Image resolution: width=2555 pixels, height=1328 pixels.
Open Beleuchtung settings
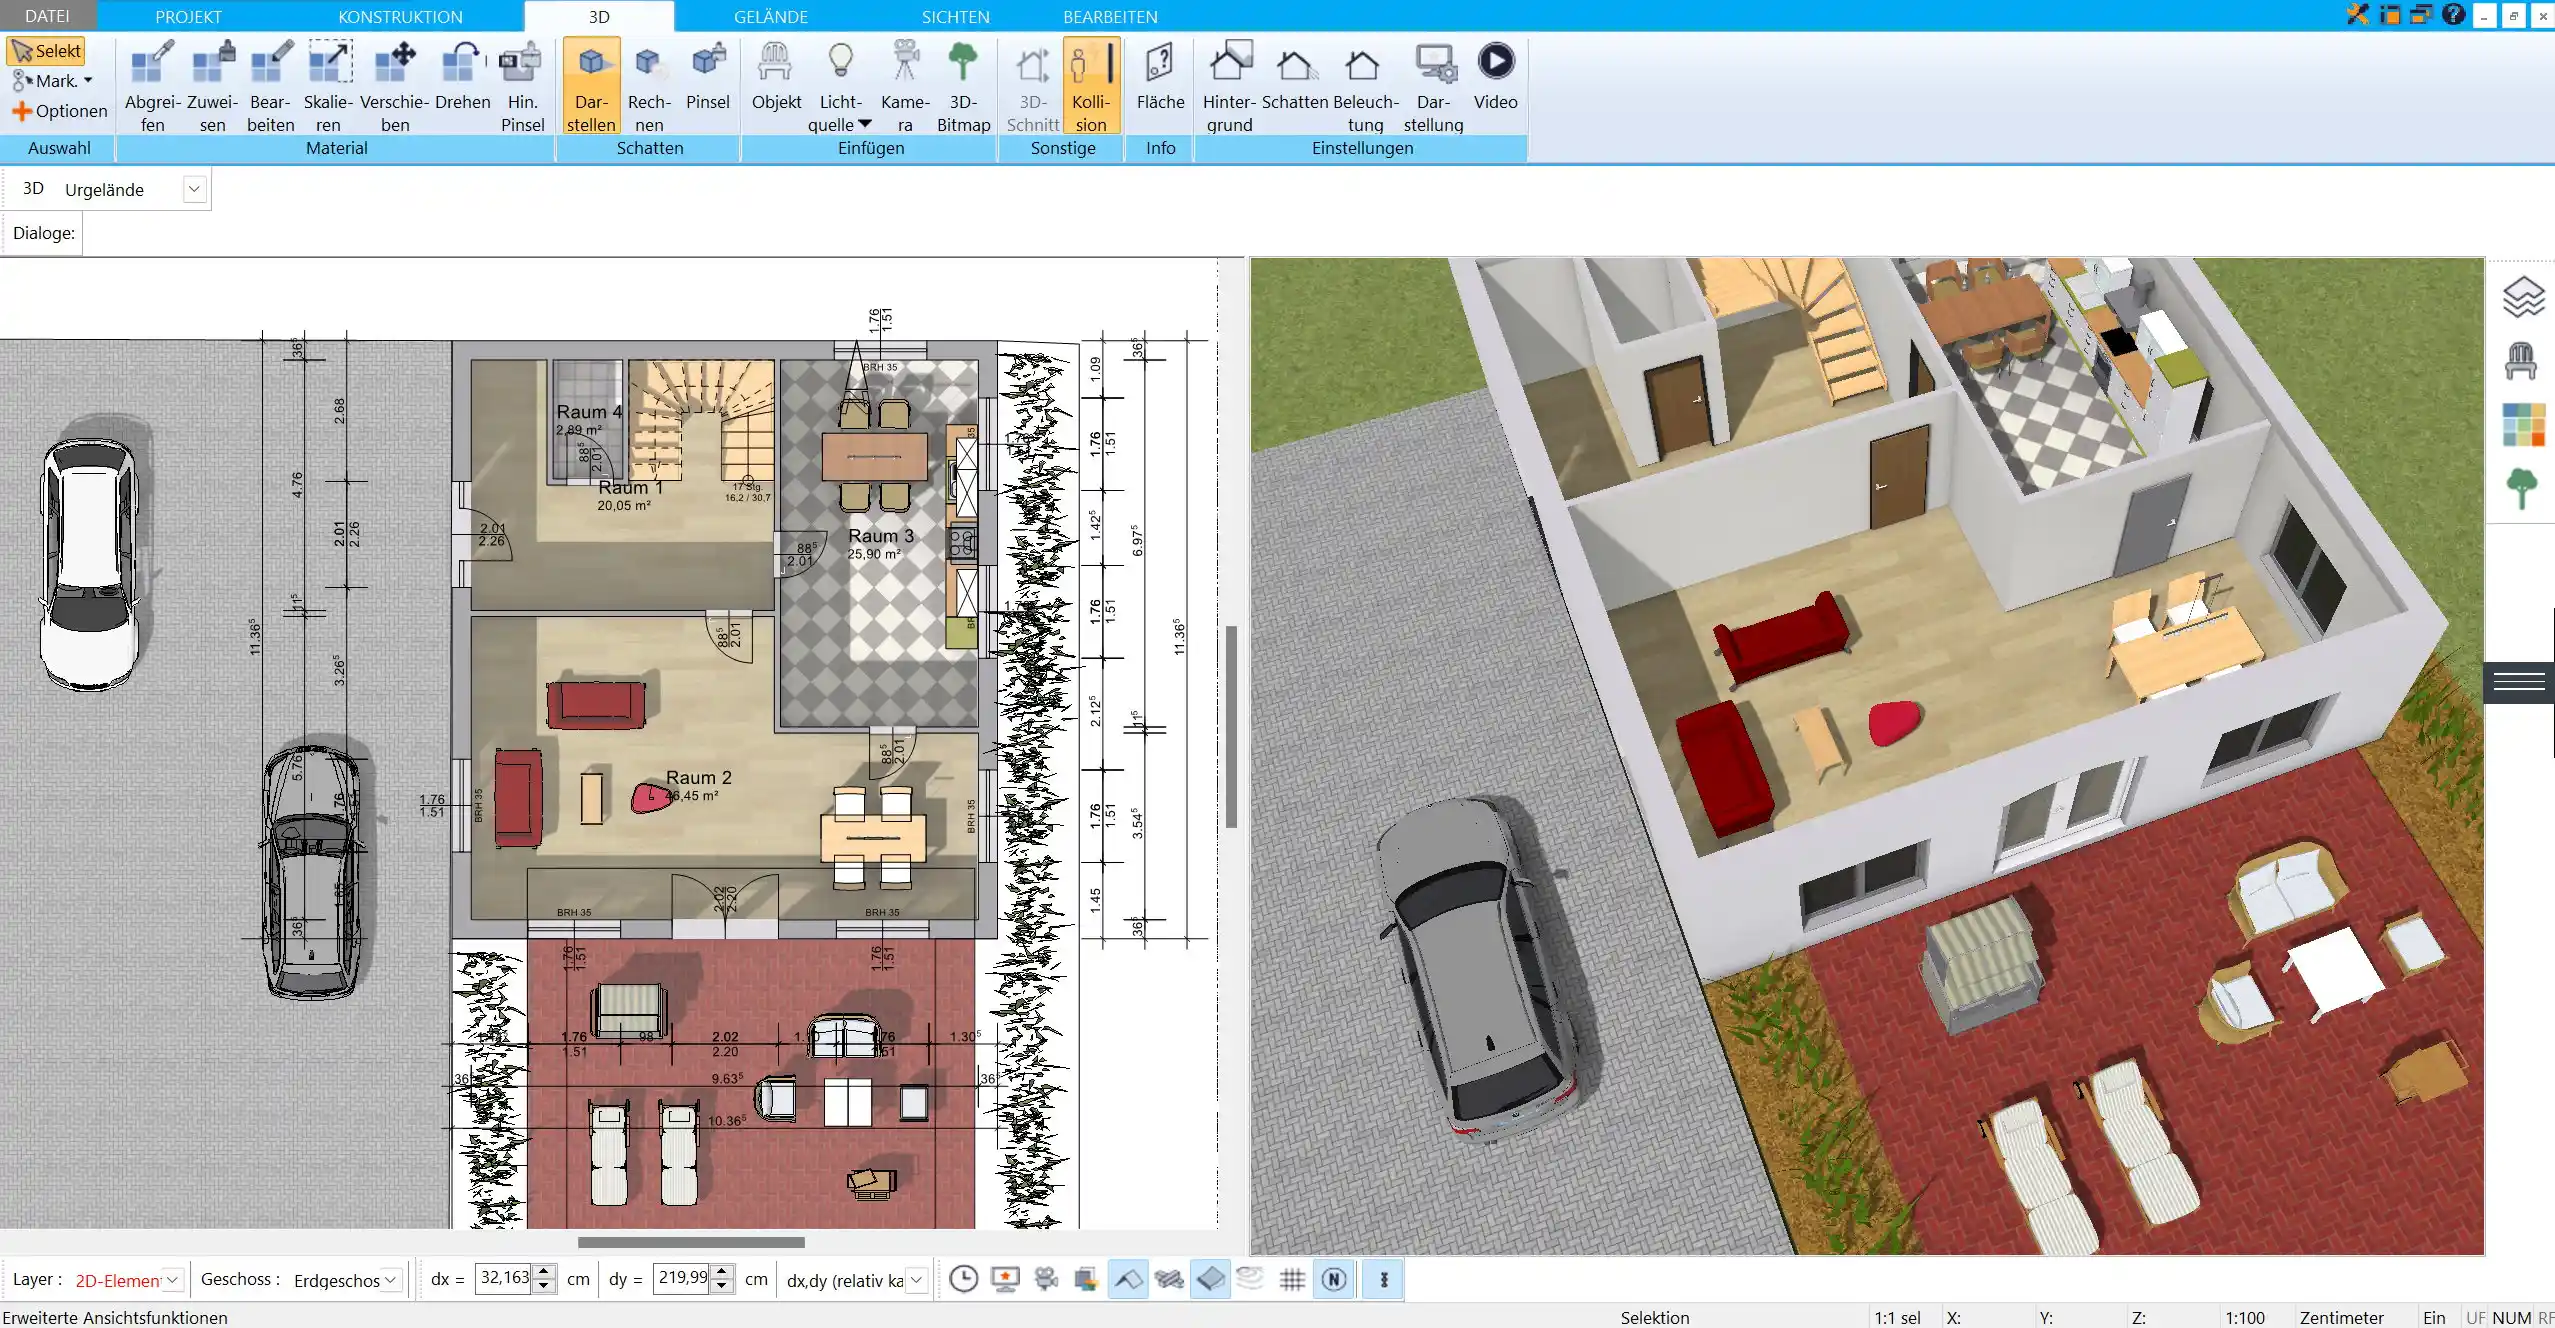pos(1365,86)
